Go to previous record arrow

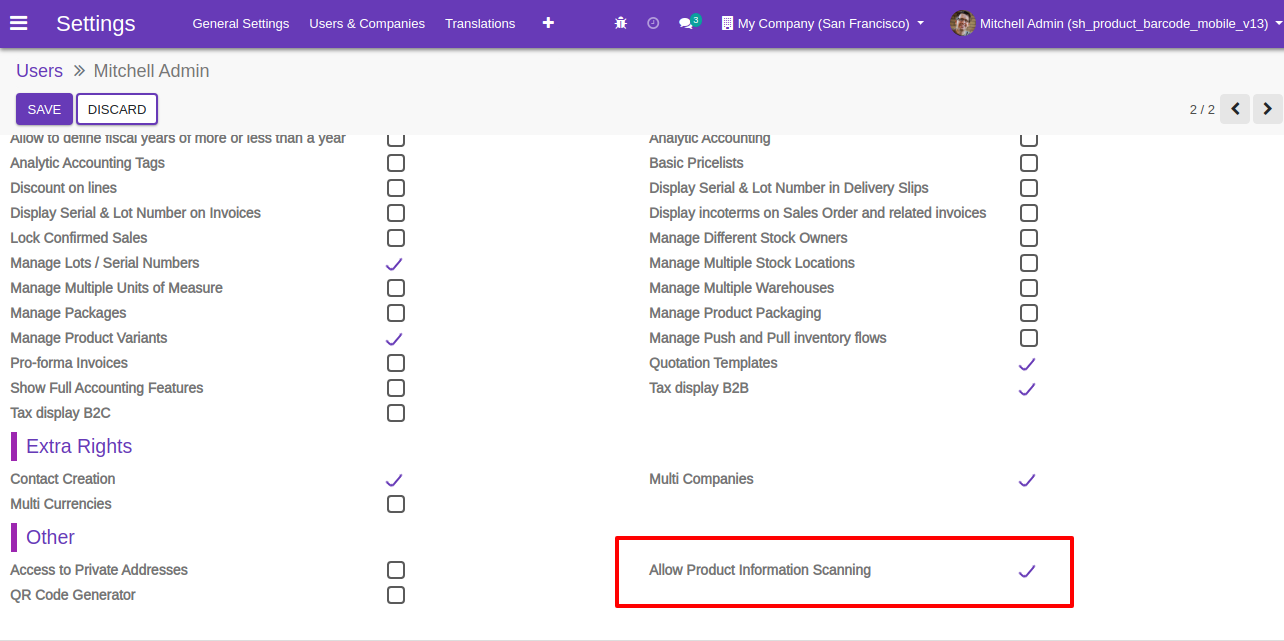coord(1235,109)
